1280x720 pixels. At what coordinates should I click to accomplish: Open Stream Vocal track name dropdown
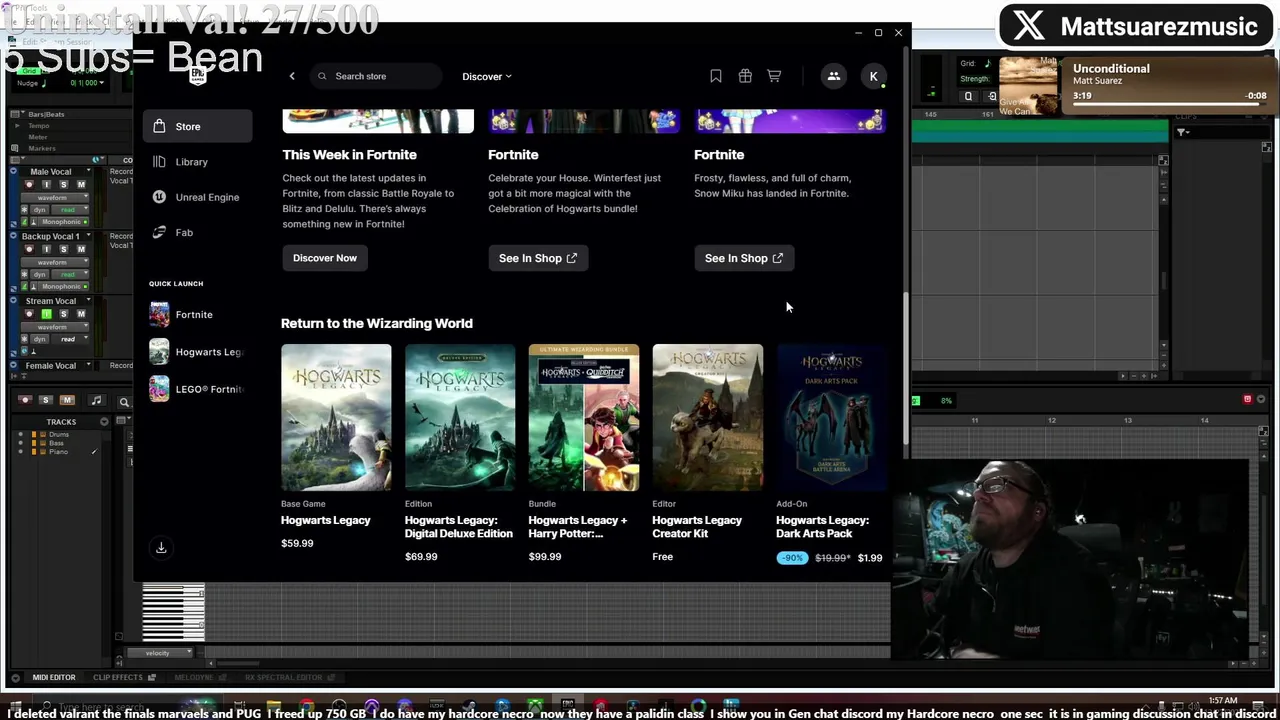(x=89, y=300)
